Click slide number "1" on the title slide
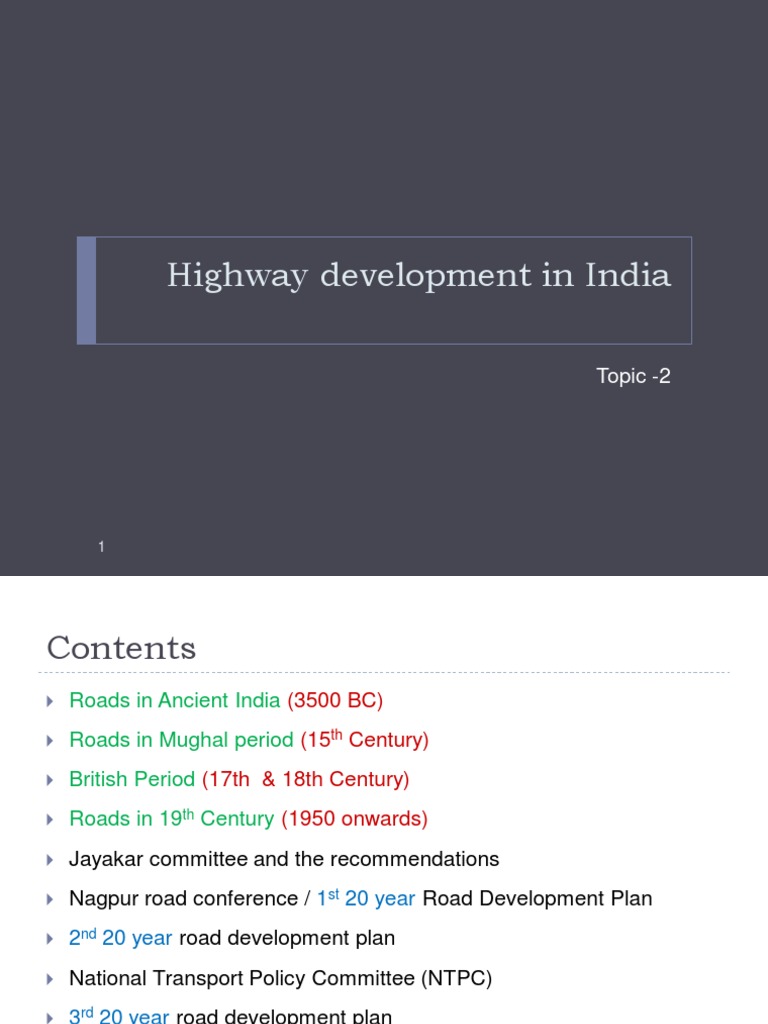The height and width of the screenshot is (1024, 768). coord(101,547)
